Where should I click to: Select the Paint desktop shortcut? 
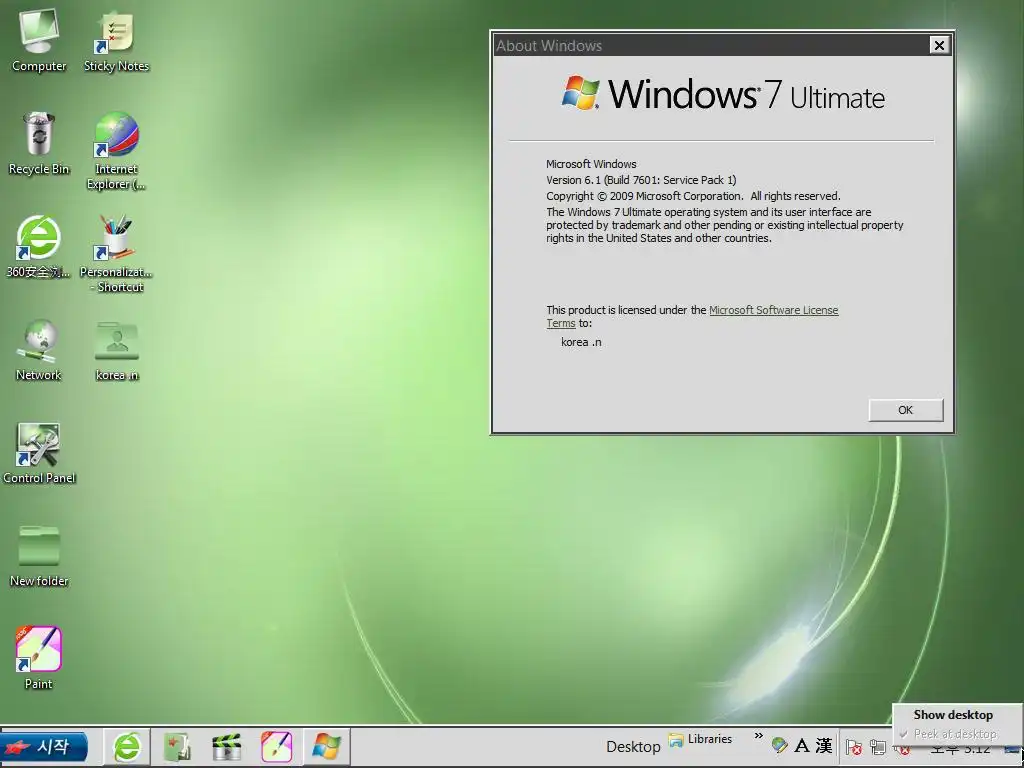pos(39,658)
